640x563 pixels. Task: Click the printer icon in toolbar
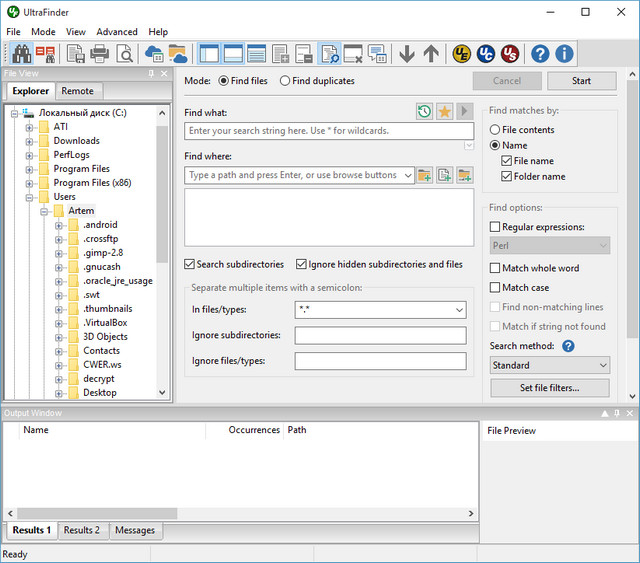(100, 54)
